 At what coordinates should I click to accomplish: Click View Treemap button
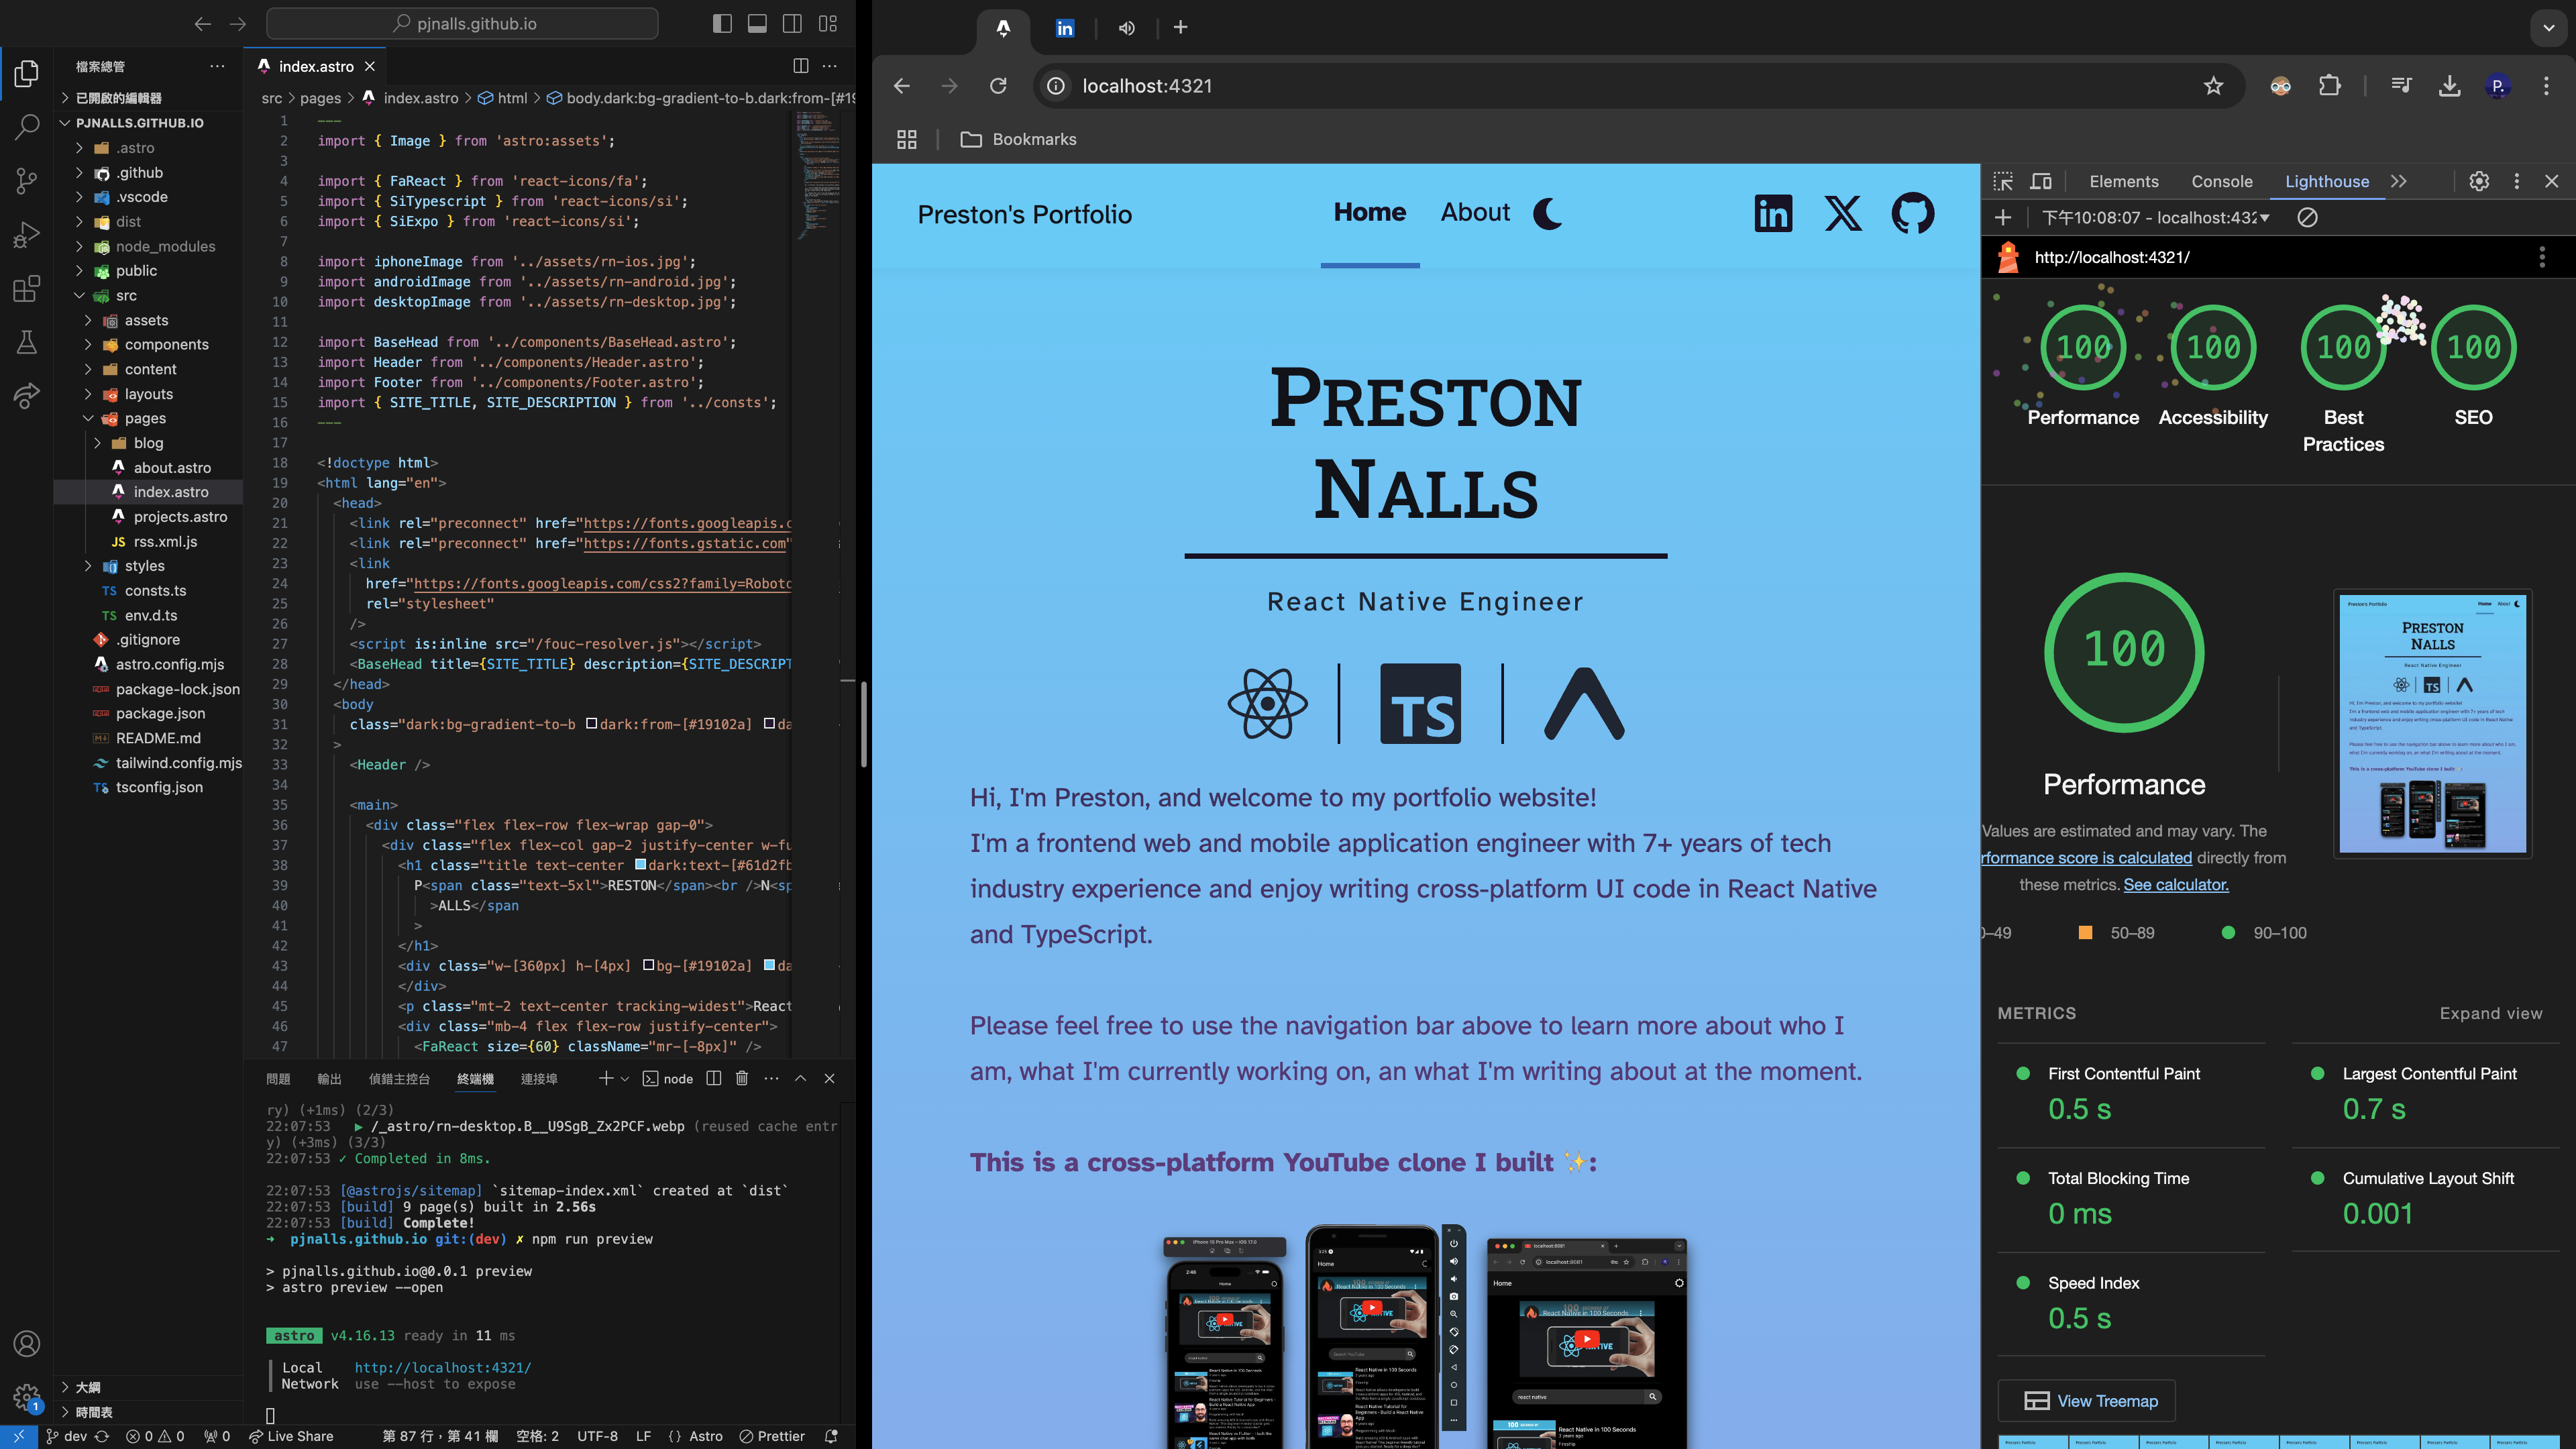[x=2087, y=1401]
